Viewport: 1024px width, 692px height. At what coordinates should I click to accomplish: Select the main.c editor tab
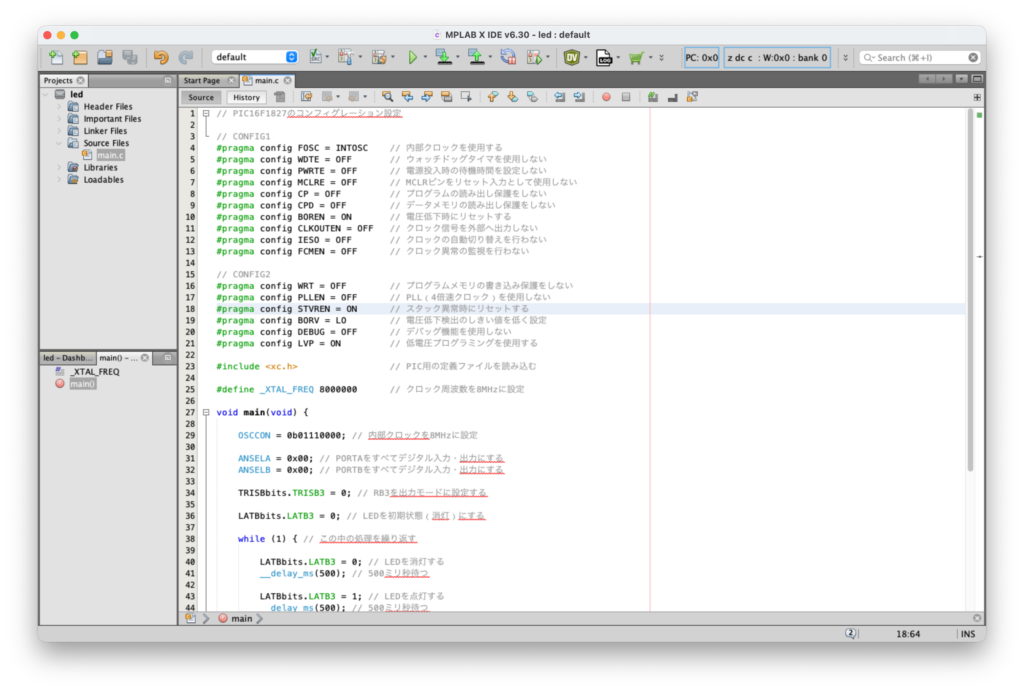[x=266, y=80]
